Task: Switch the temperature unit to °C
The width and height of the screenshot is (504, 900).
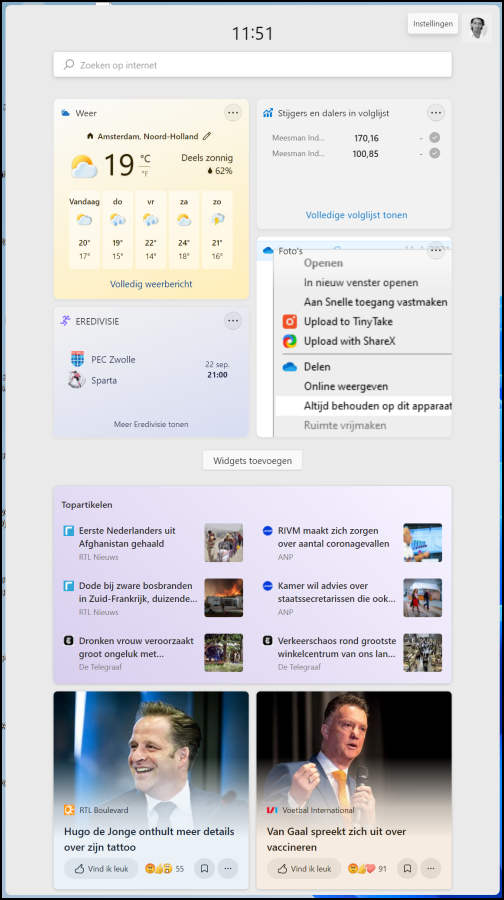Action: point(145,158)
